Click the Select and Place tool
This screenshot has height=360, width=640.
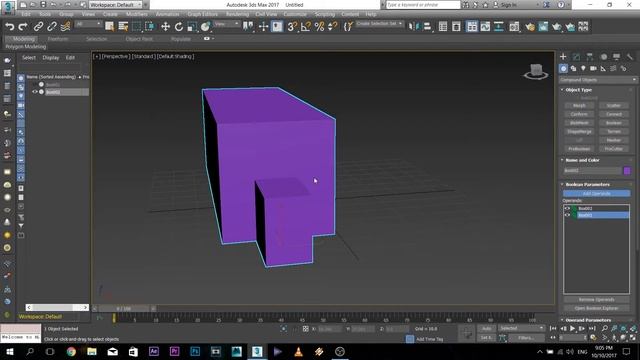click(205, 27)
